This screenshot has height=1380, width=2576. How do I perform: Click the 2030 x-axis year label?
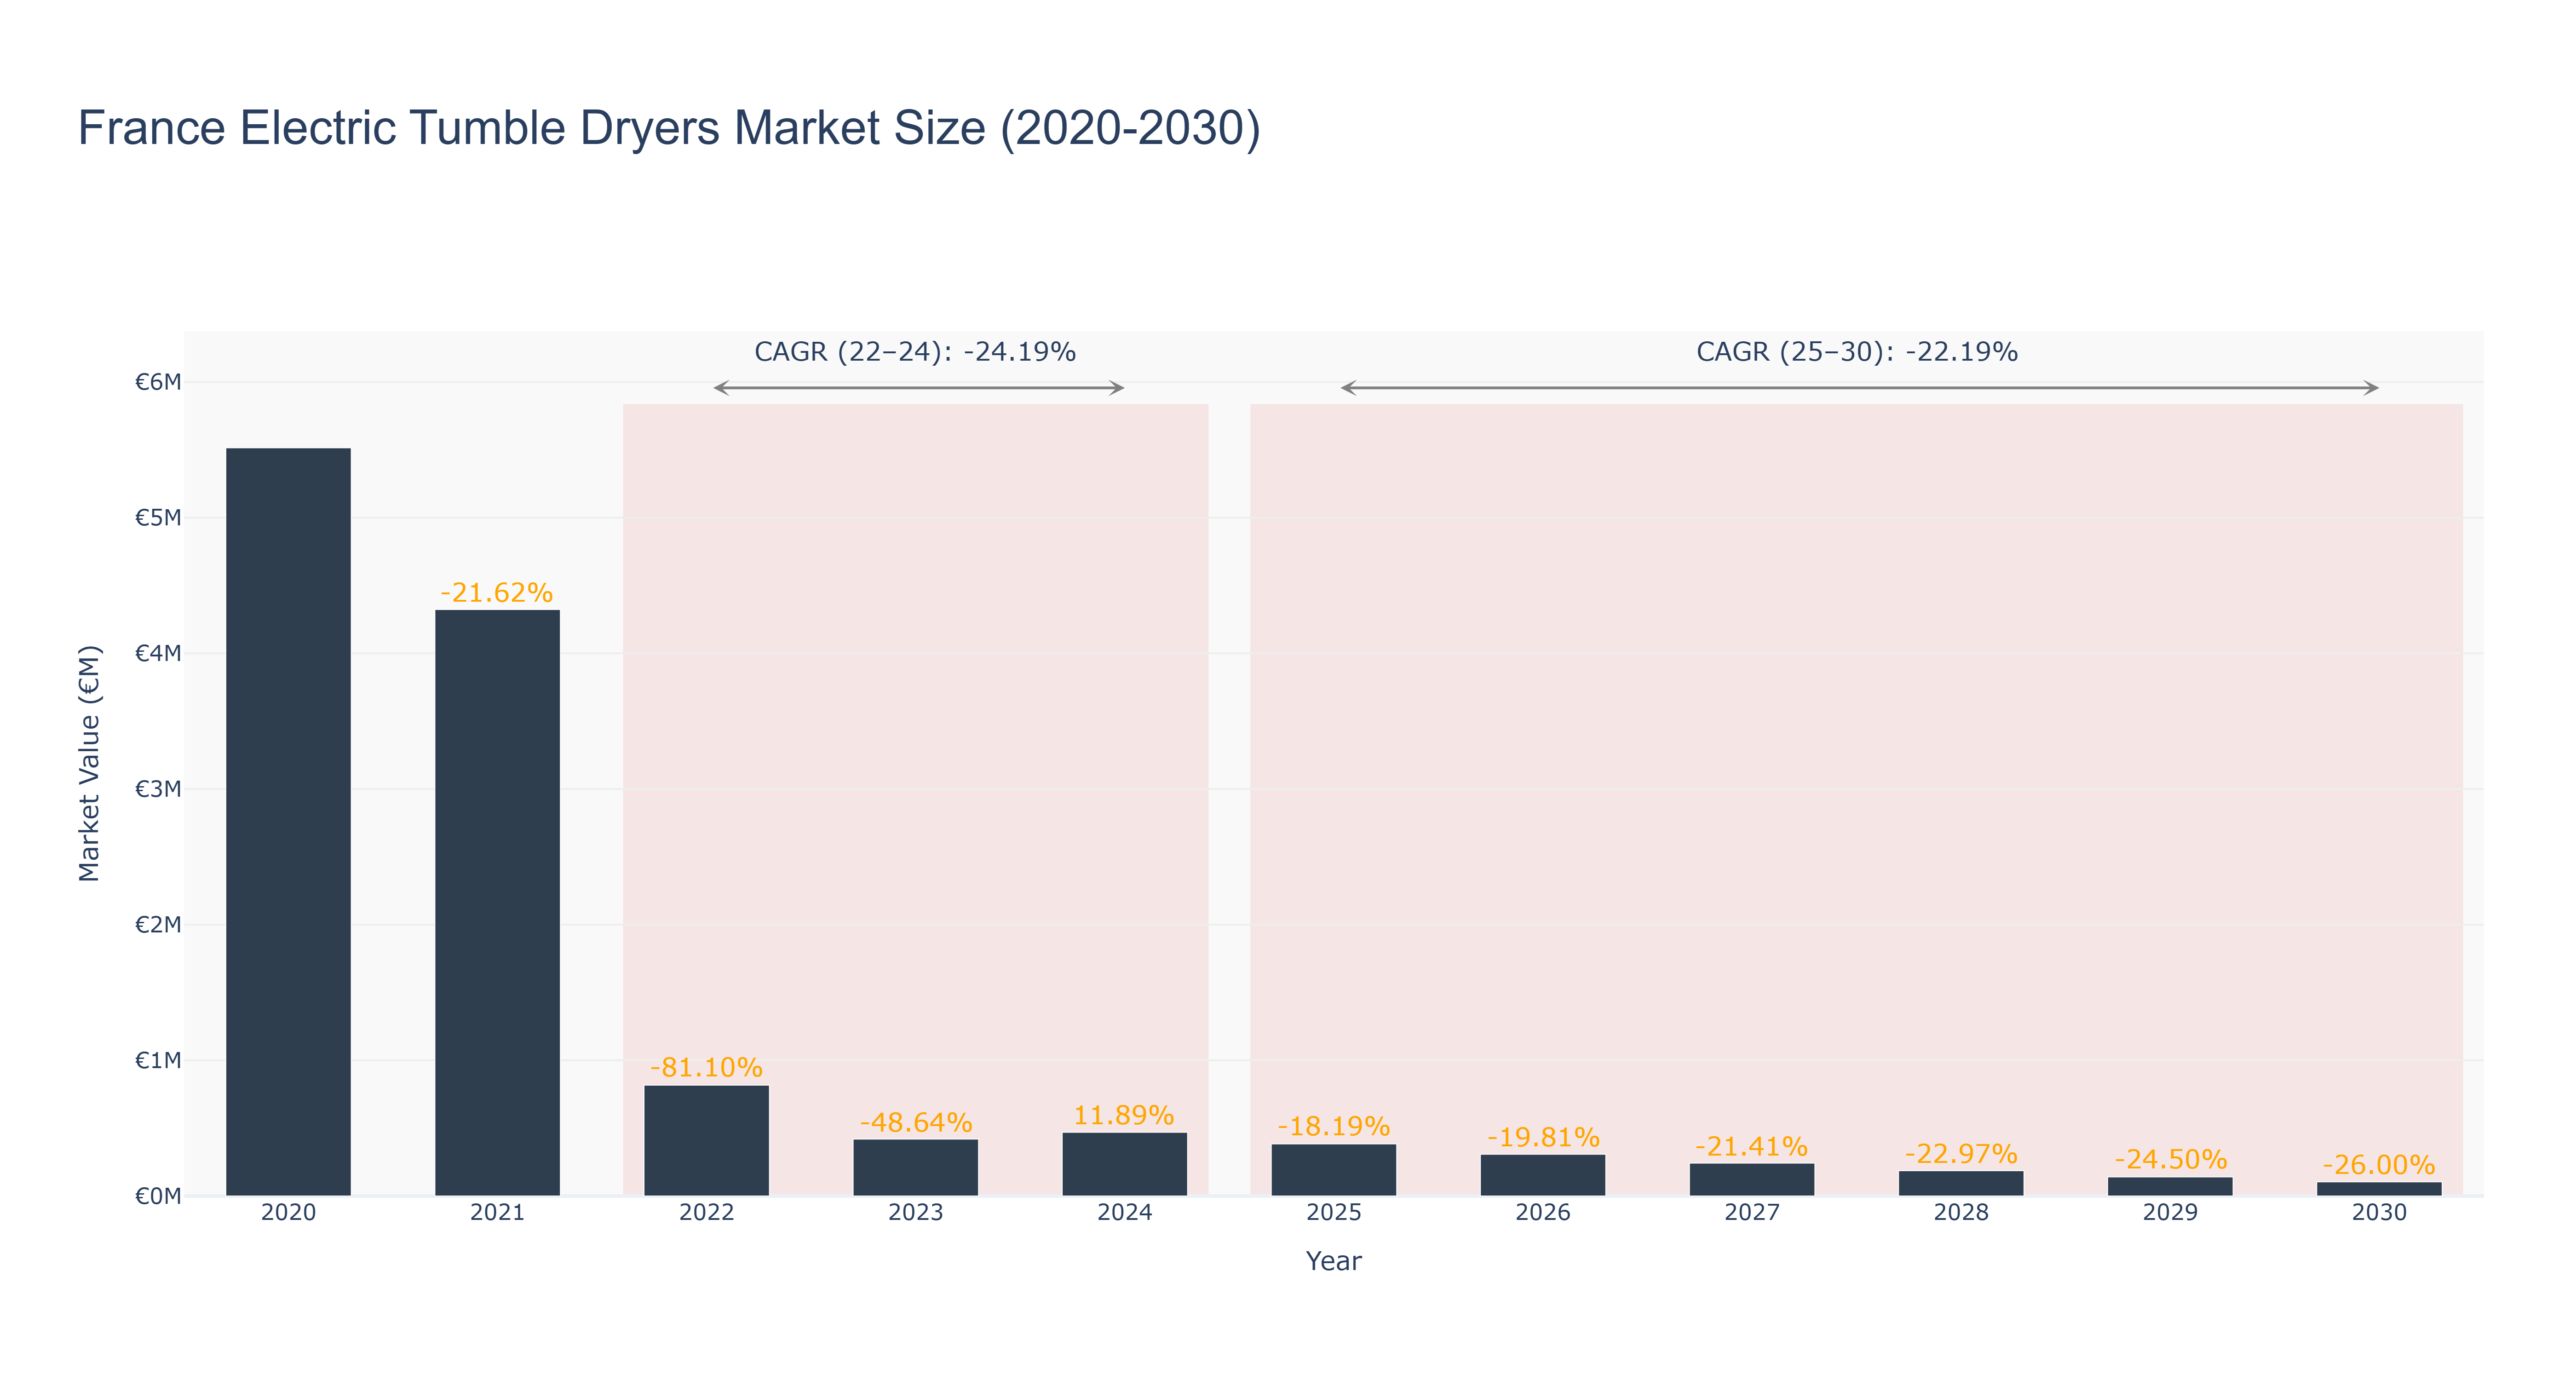coord(2379,1213)
